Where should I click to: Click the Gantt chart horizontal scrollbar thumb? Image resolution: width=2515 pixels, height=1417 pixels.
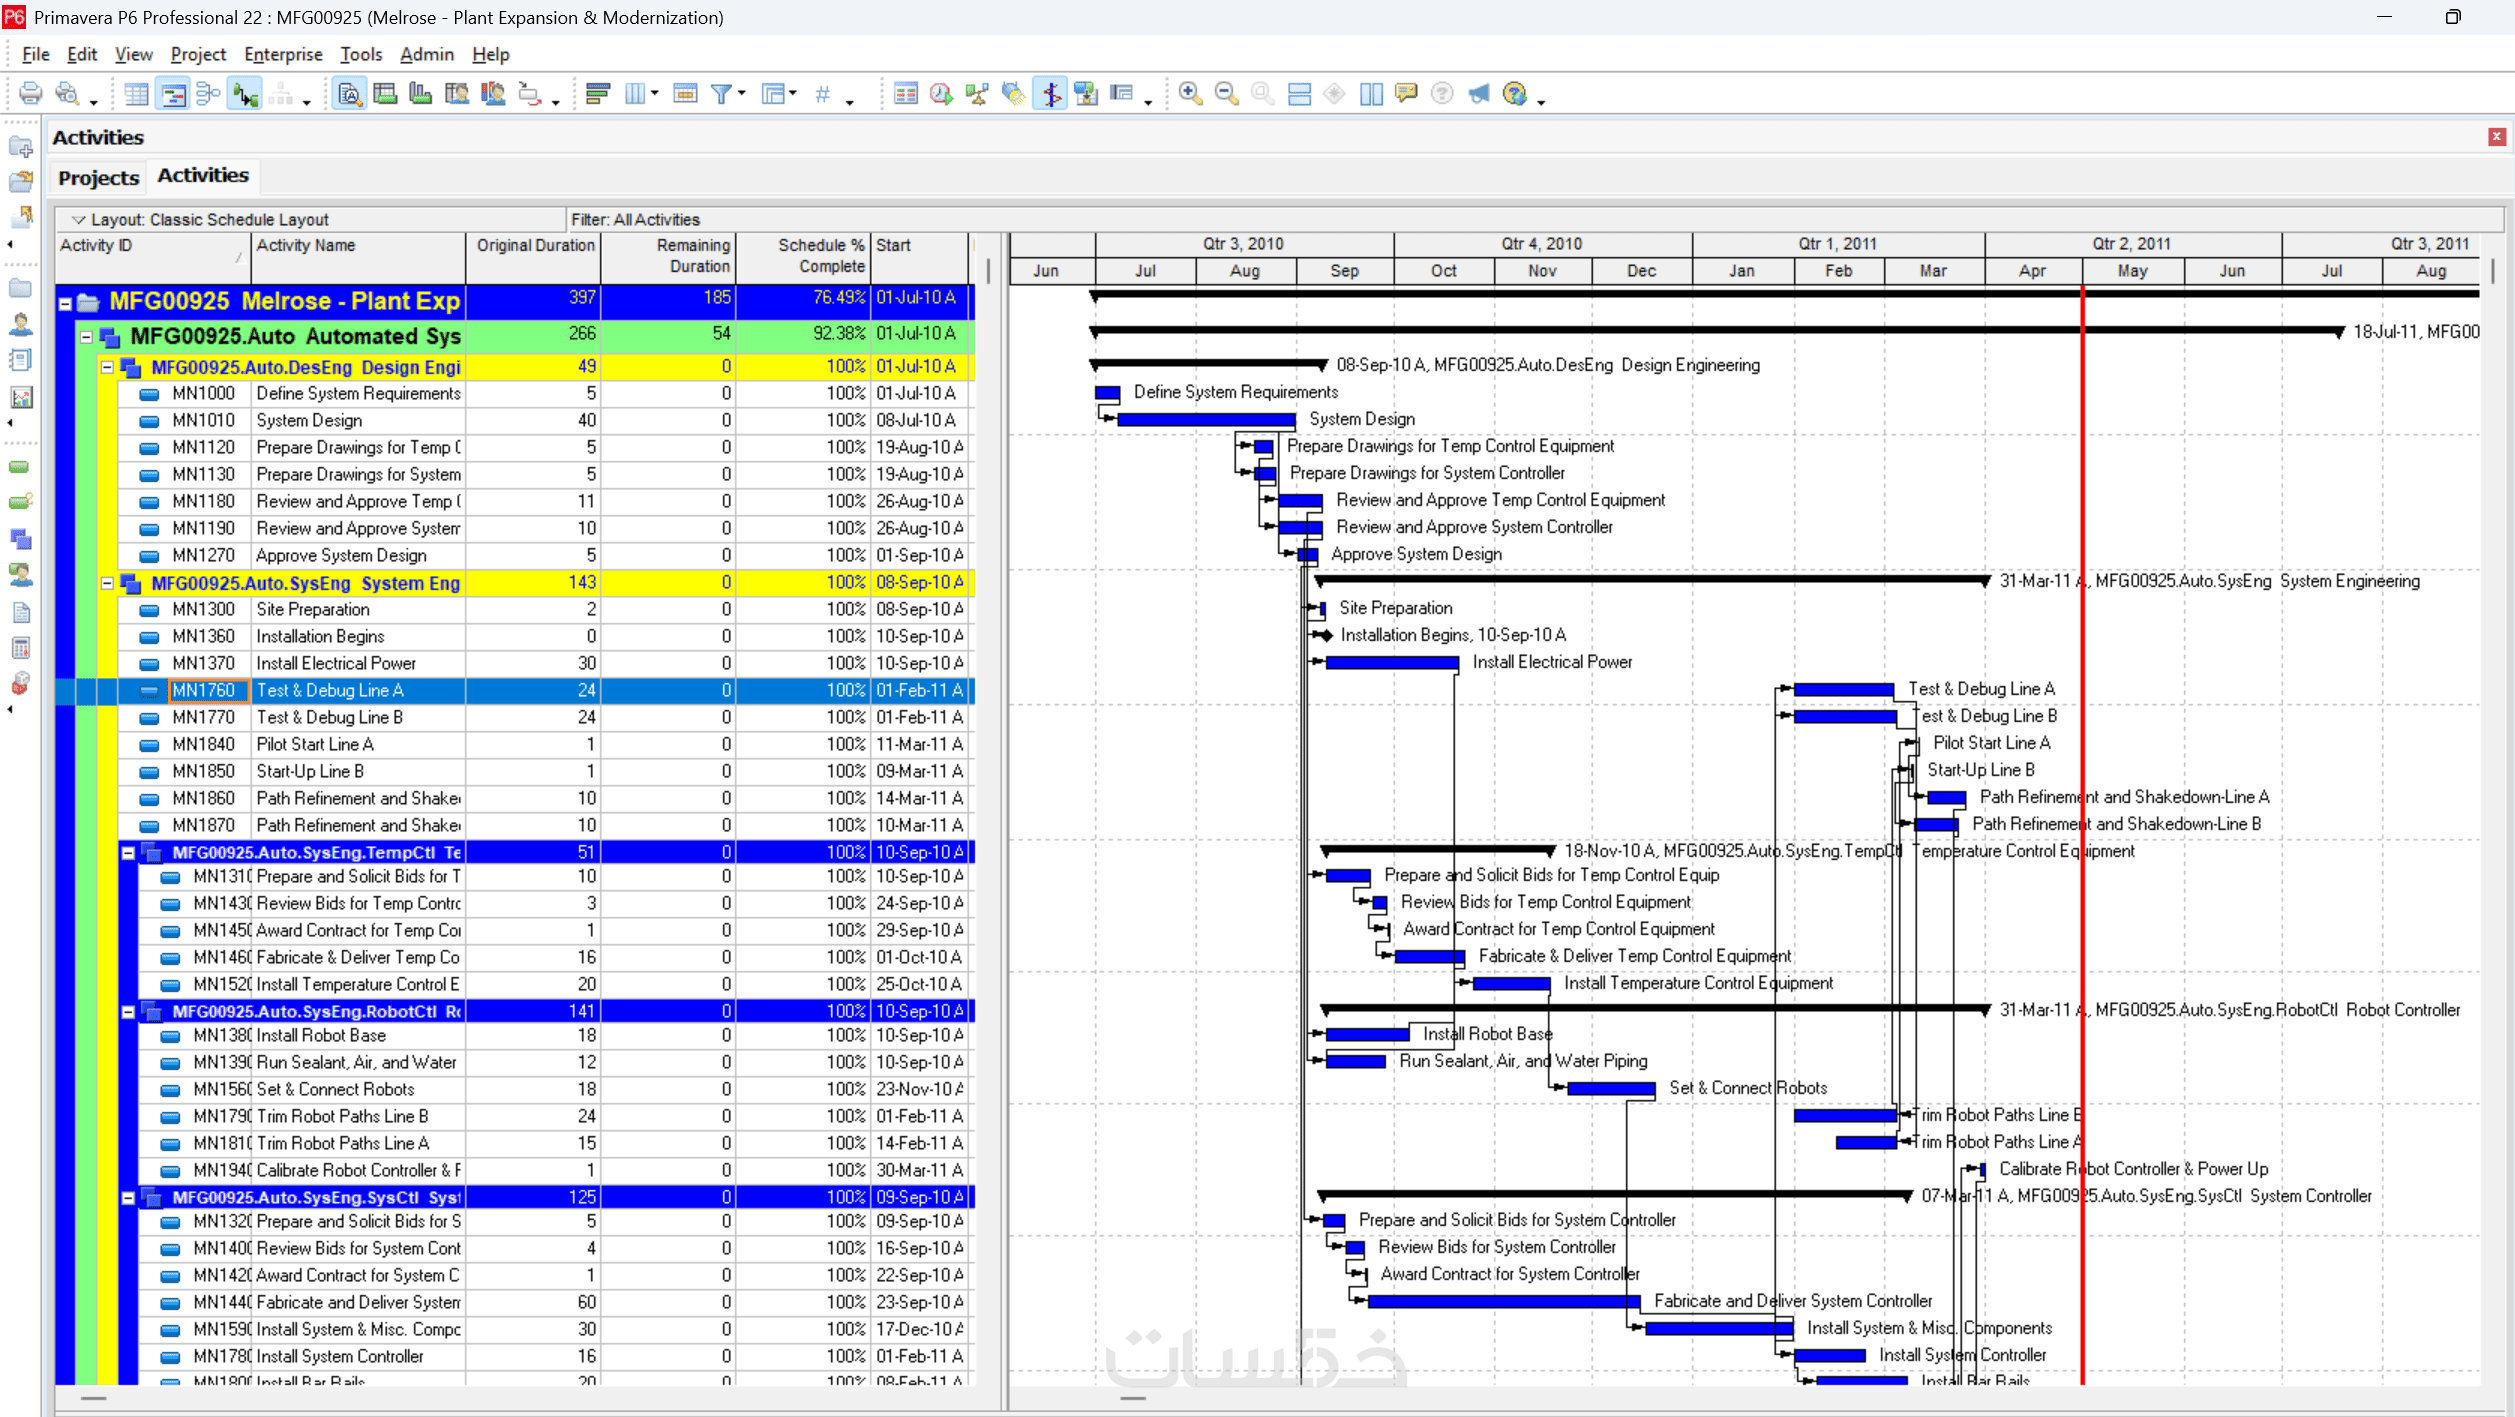[x=1133, y=1398]
